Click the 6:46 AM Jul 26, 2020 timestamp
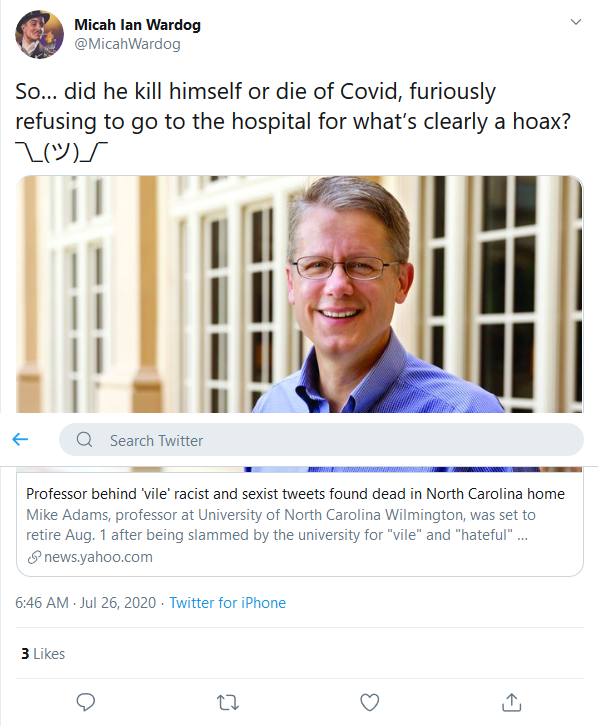 (86, 603)
